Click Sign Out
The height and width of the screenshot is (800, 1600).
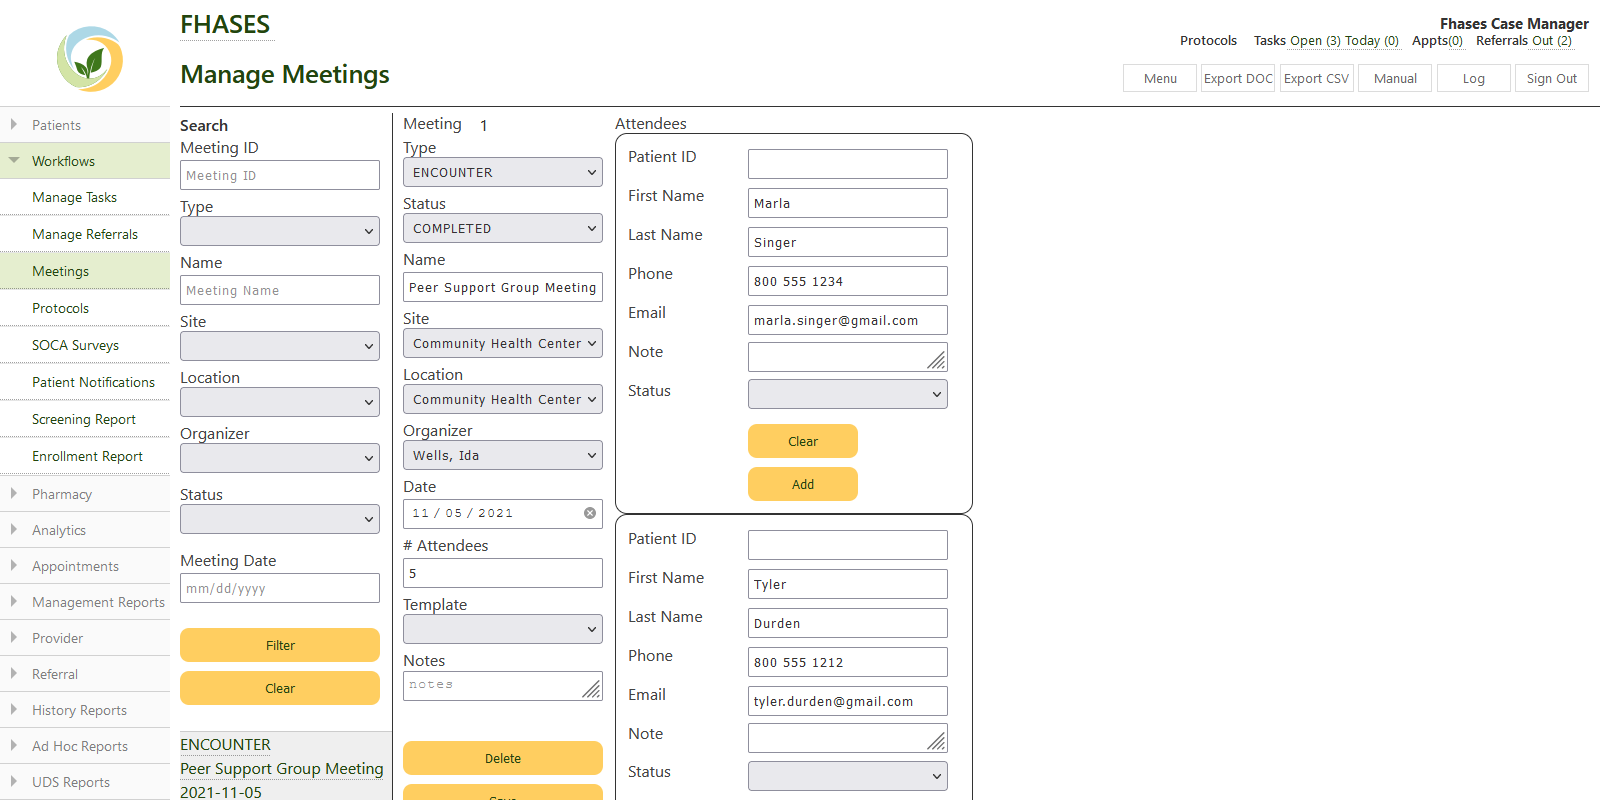click(1552, 78)
